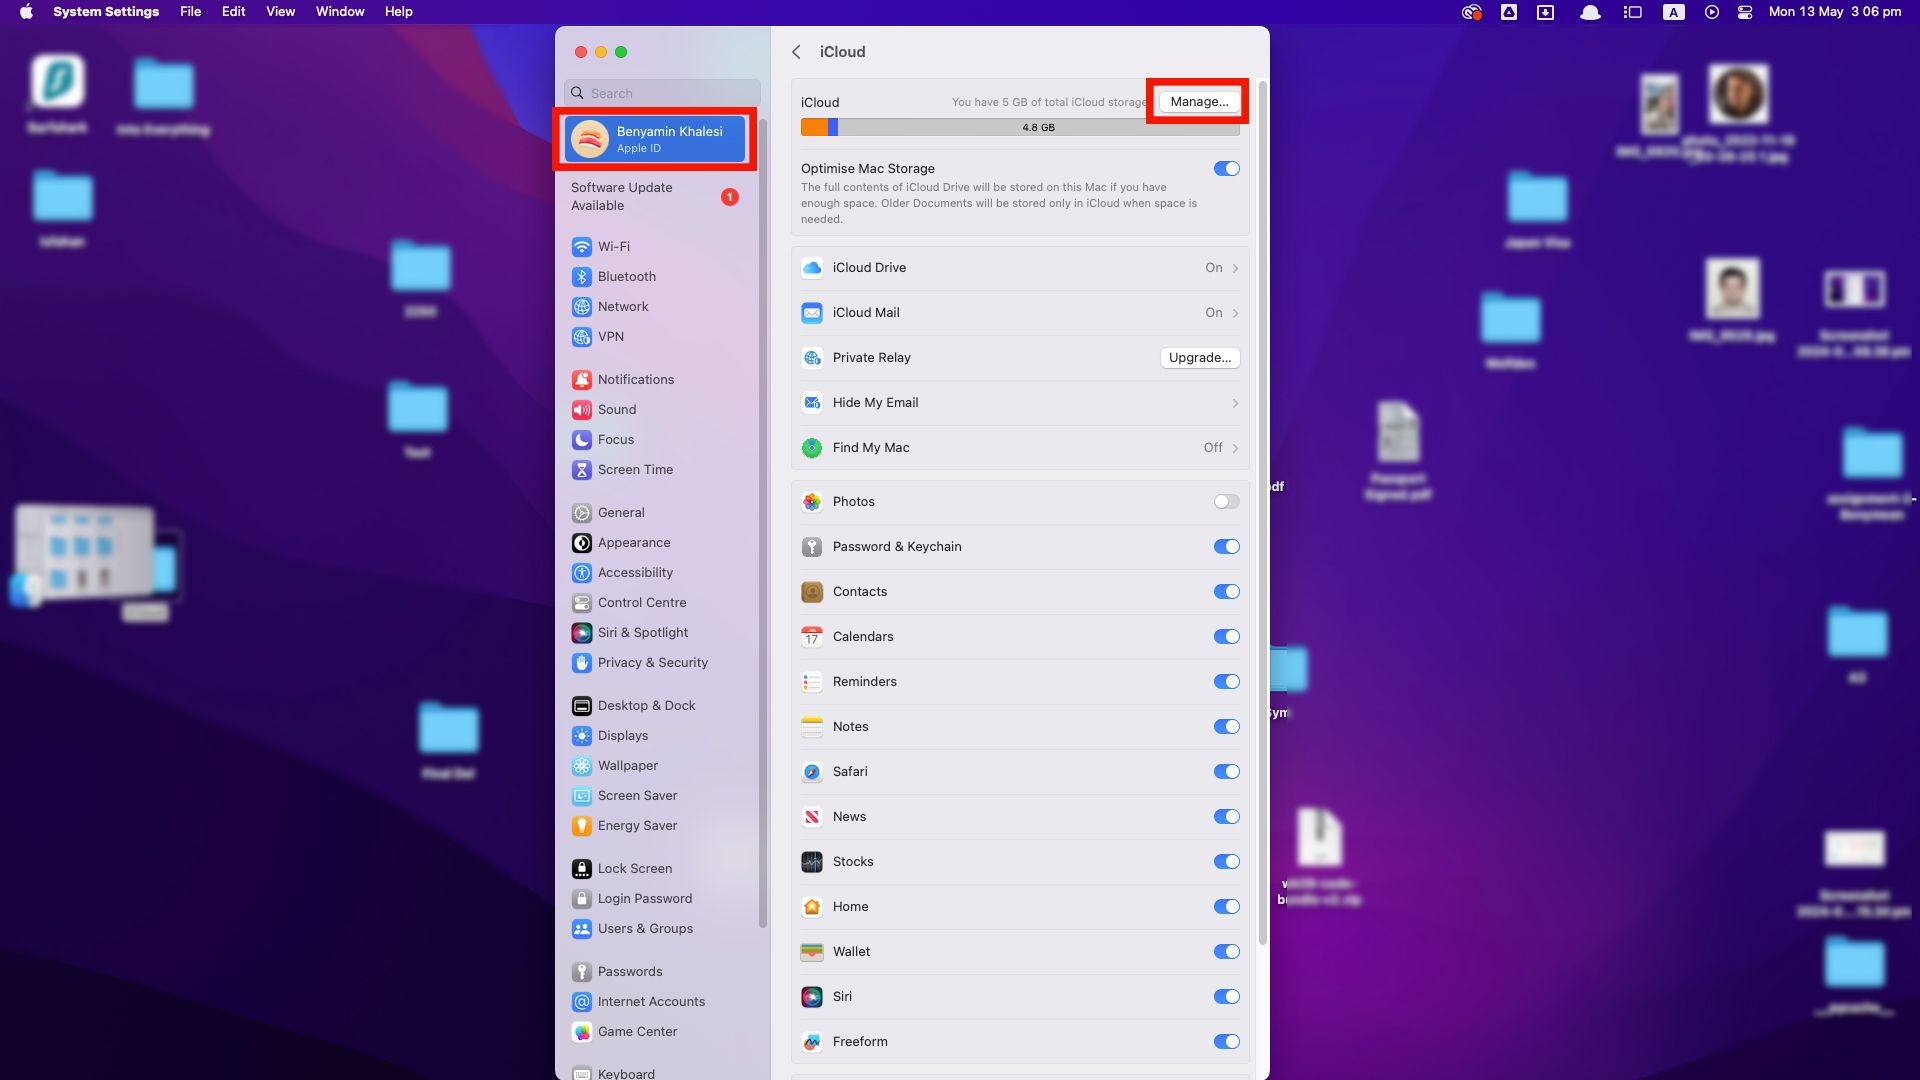Open Wi-Fi settings in the sidebar

point(614,246)
